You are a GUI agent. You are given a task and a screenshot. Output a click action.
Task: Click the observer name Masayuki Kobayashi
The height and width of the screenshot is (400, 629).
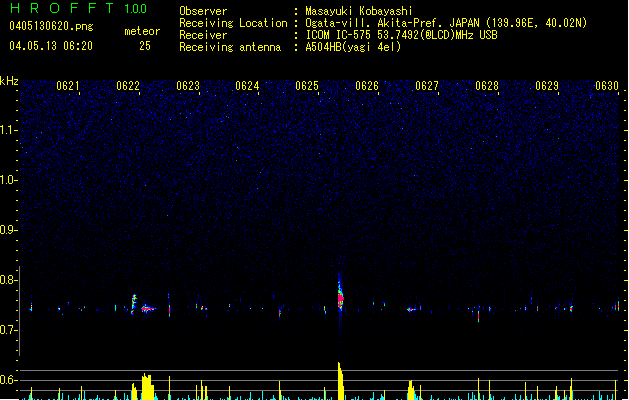tap(359, 11)
